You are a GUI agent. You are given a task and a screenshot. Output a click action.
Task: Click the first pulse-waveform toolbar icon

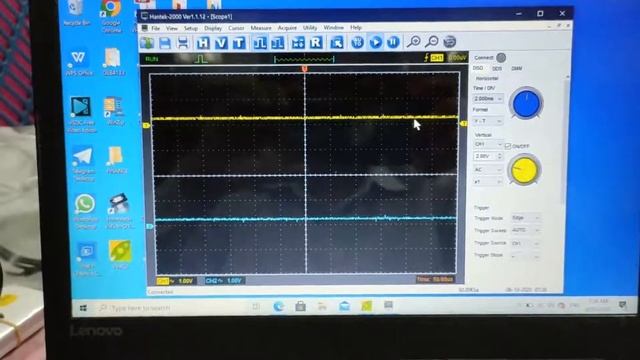coord(260,43)
